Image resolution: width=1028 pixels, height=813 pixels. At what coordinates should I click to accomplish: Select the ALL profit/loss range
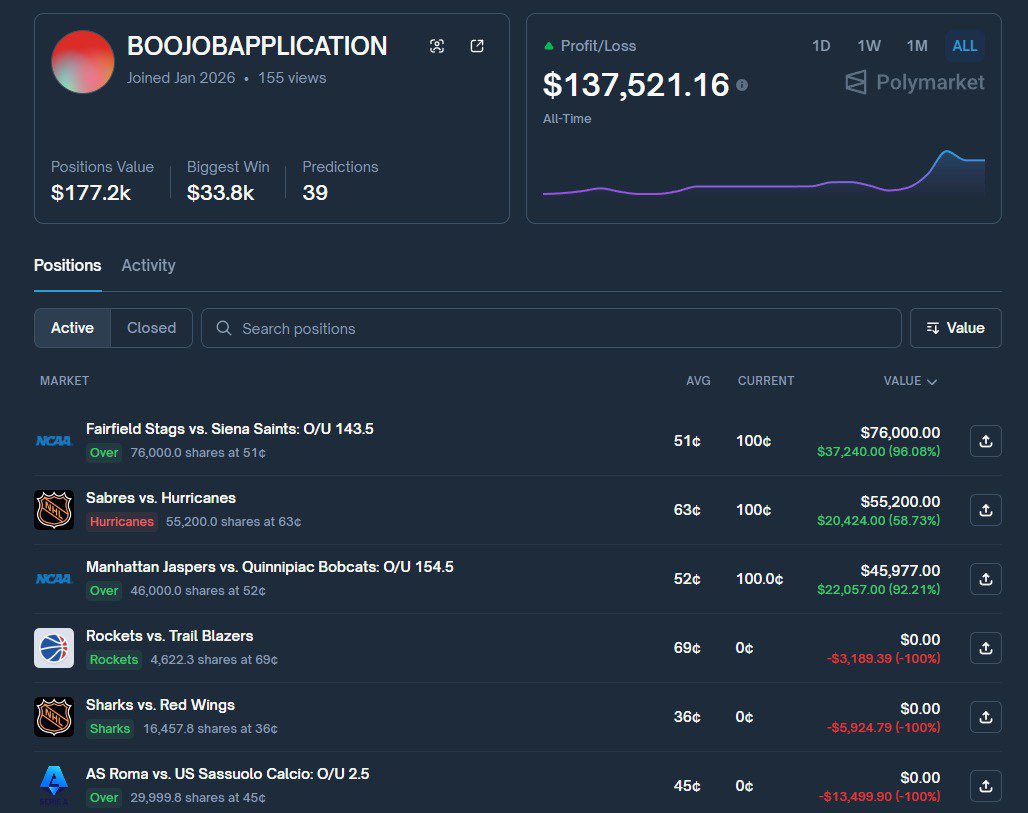point(964,46)
